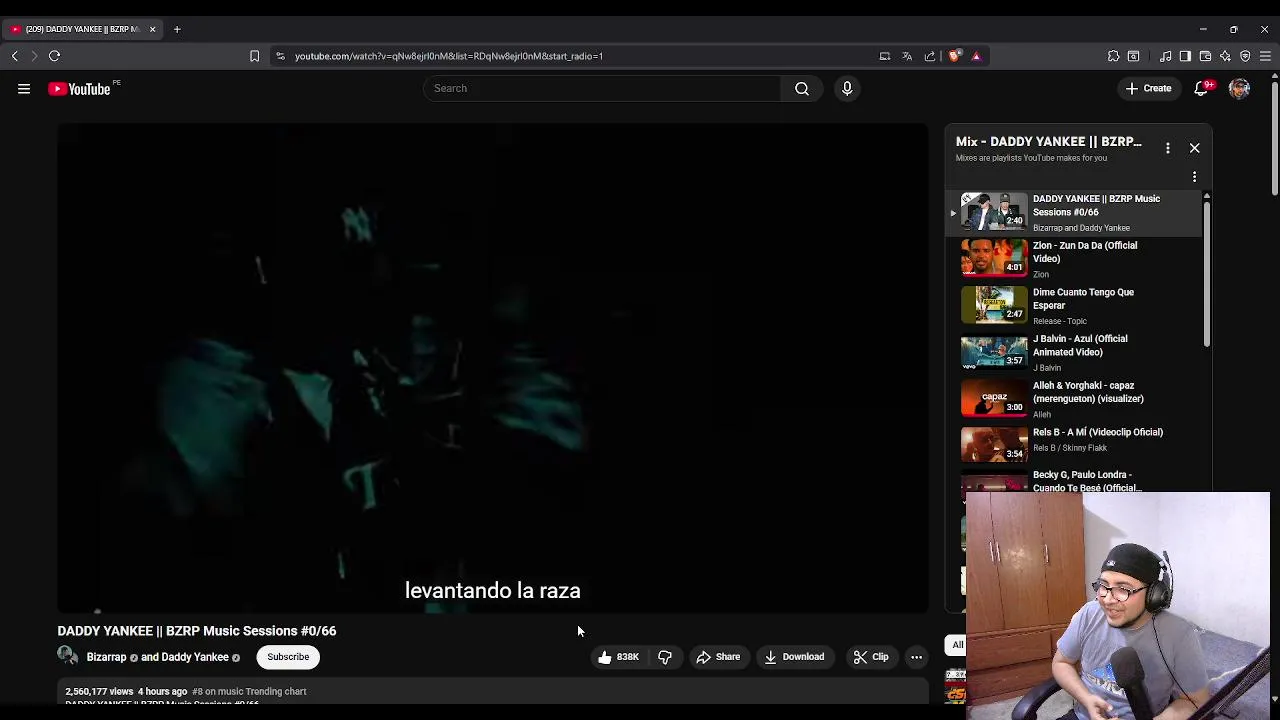This screenshot has width=1280, height=720.
Task: Open the account avatar menu
Action: point(1239,89)
